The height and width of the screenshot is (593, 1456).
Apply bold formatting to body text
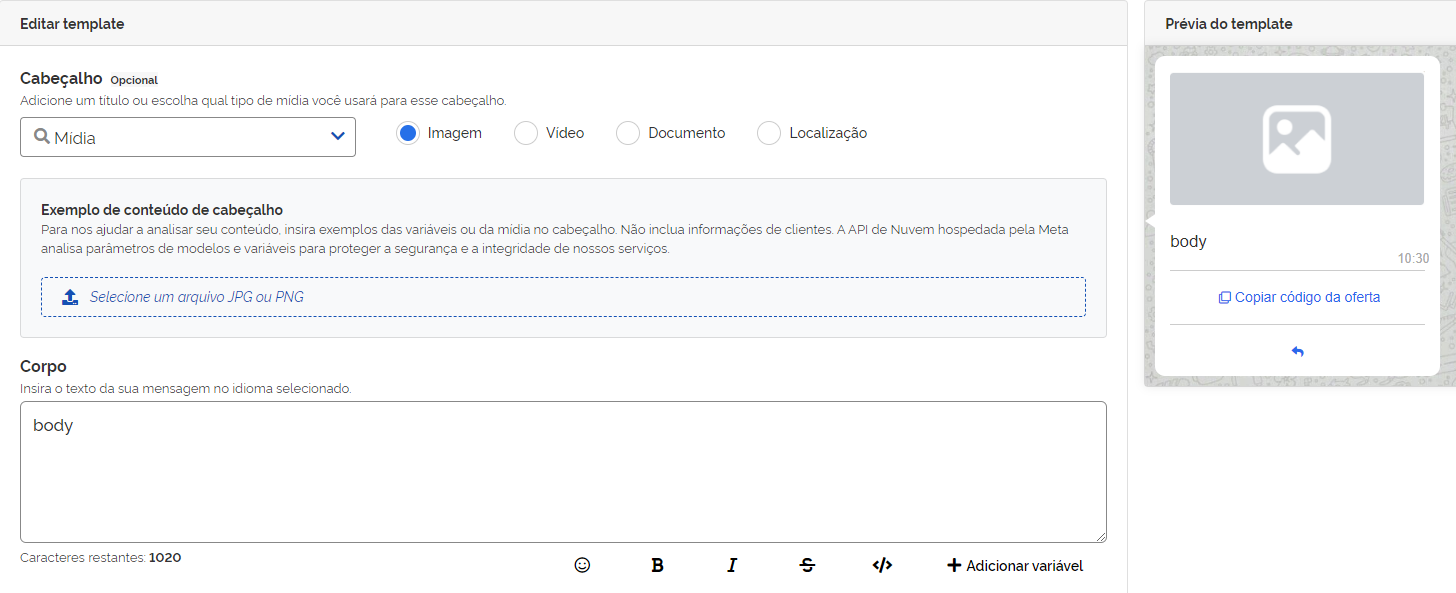[657, 565]
